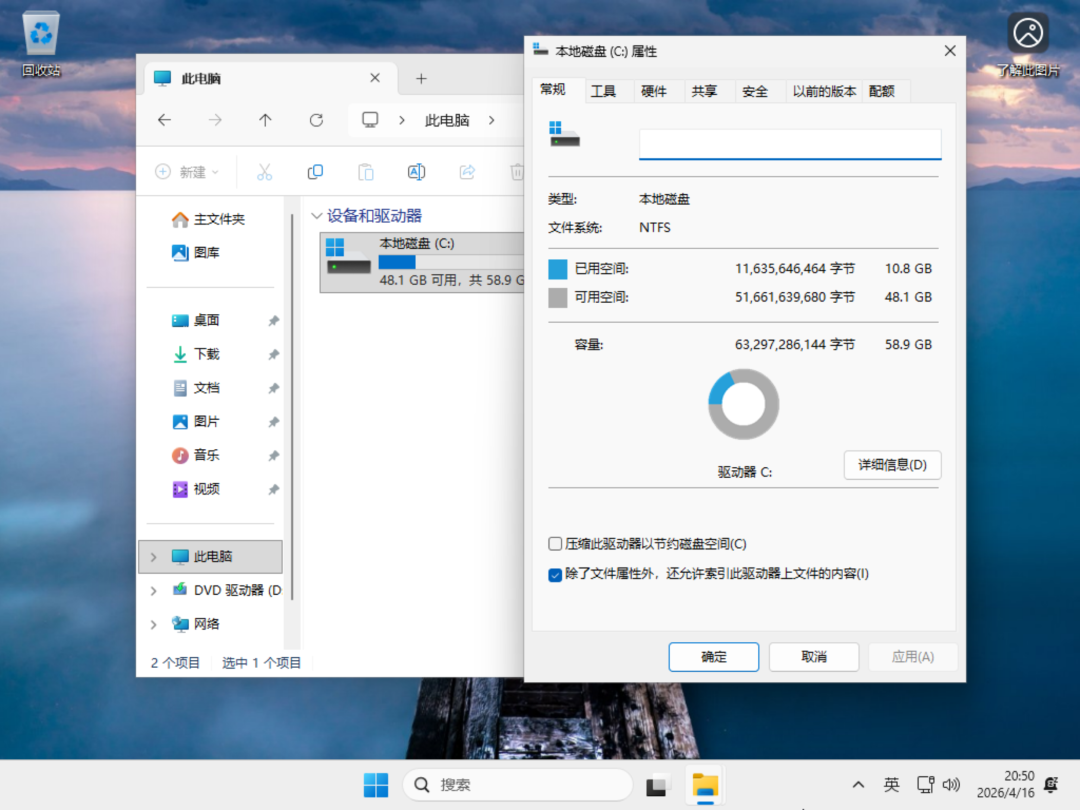Click the pin icon beside 视频
The width and height of the screenshot is (1080, 810).
273,490
